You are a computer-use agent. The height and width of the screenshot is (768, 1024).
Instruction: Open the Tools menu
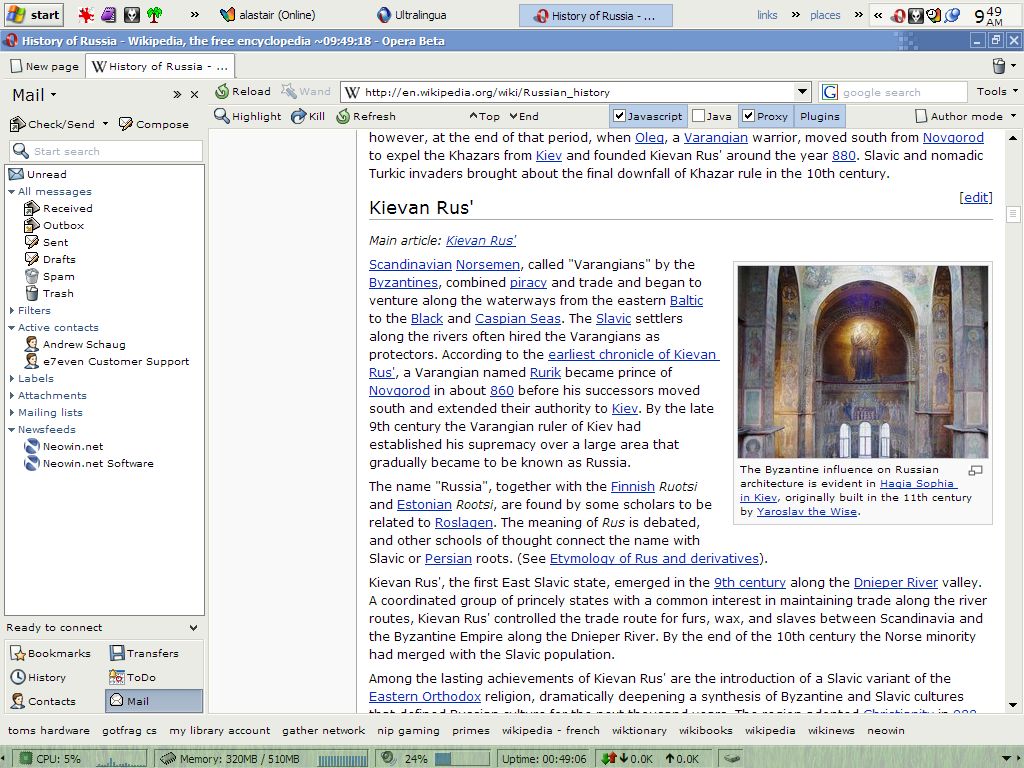(996, 92)
